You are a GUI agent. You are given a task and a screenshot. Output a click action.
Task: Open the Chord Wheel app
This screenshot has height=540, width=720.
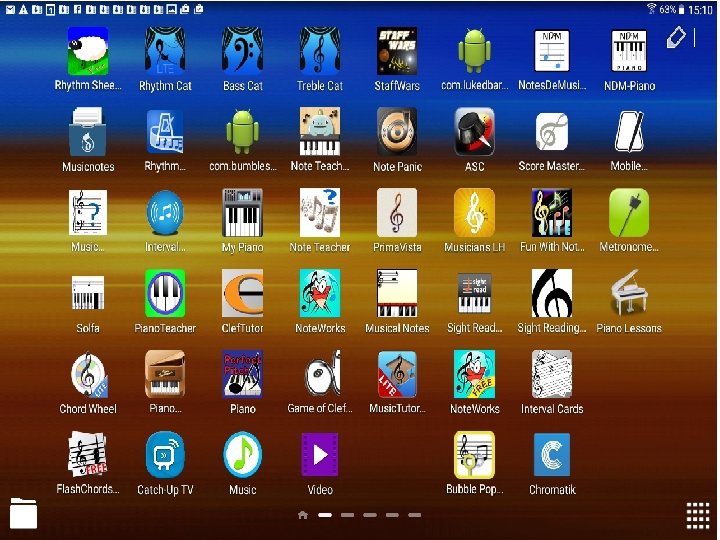point(88,375)
